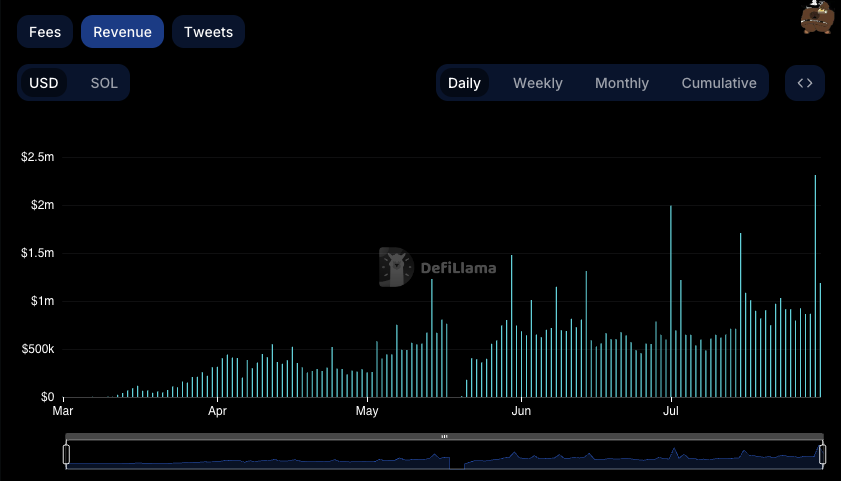The height and width of the screenshot is (481, 841).
Task: Open the embed code icon button
Action: (x=805, y=83)
